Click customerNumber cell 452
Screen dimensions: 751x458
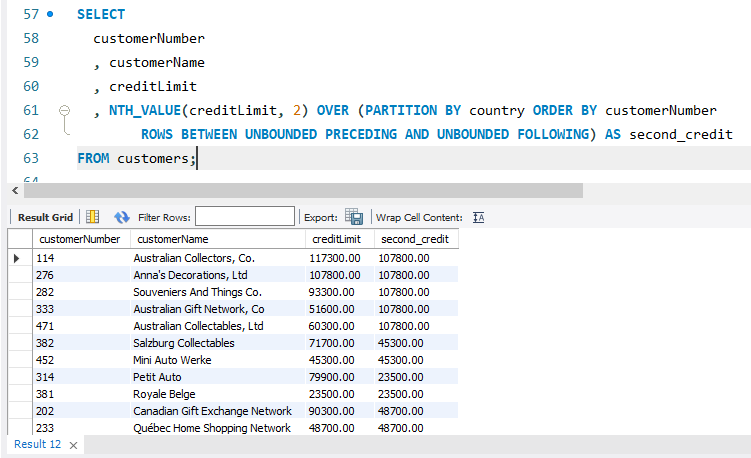[x=81, y=360]
